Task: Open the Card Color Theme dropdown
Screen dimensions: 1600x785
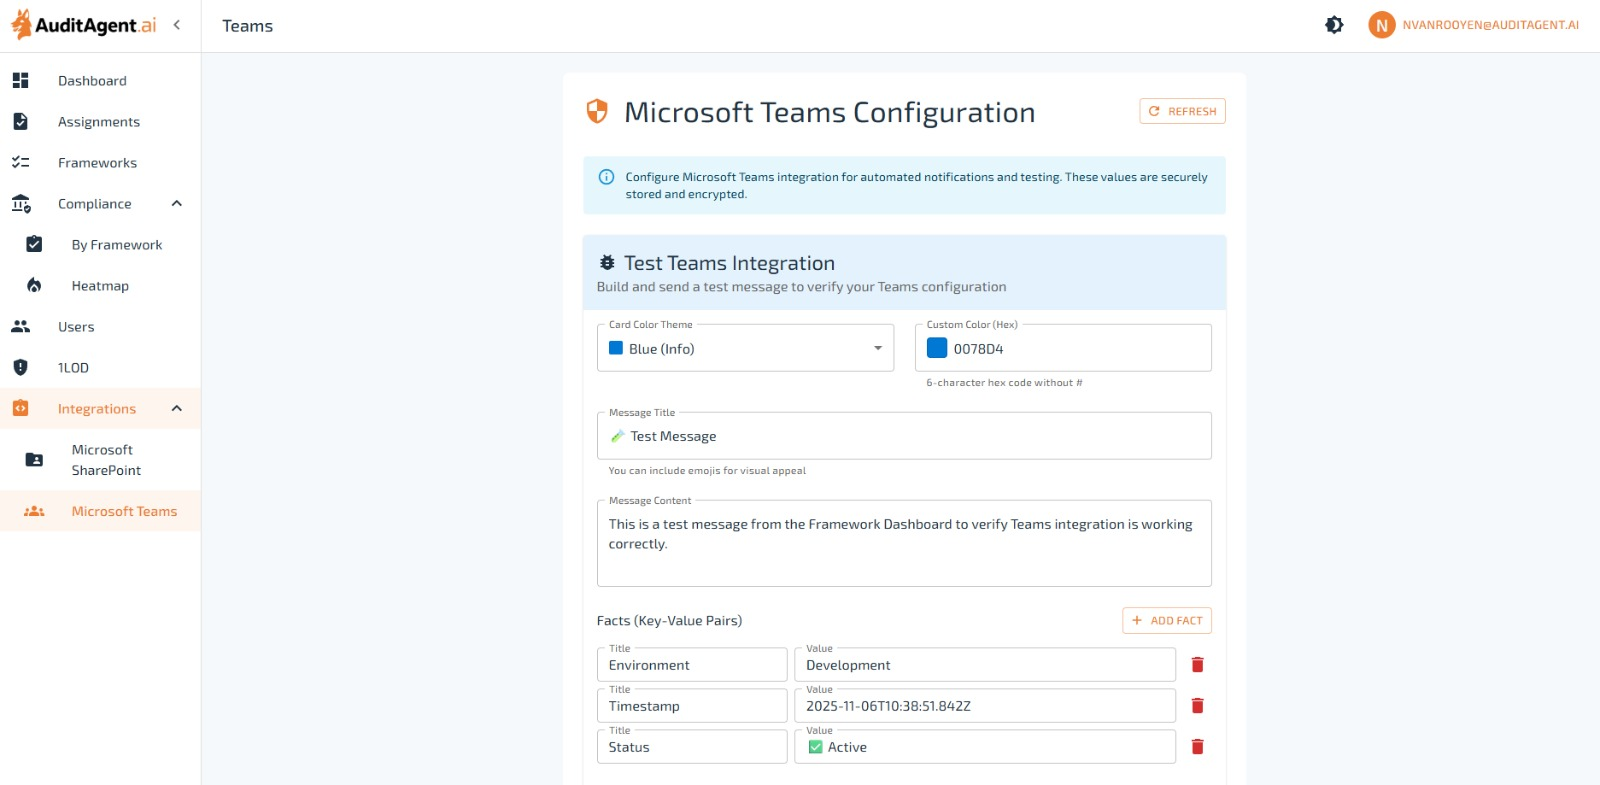Action: [x=745, y=349]
